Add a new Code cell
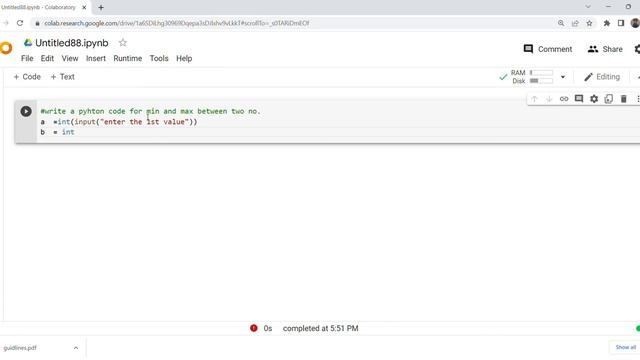This screenshot has height=360, width=640. 27,77
